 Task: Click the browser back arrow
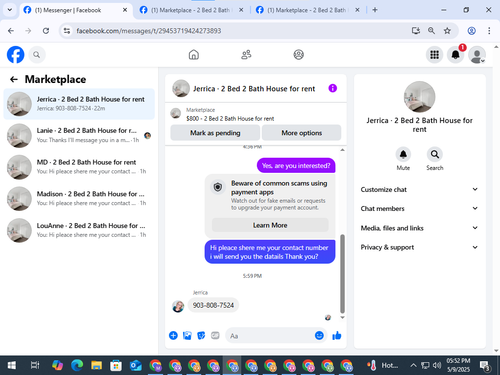coord(11,31)
